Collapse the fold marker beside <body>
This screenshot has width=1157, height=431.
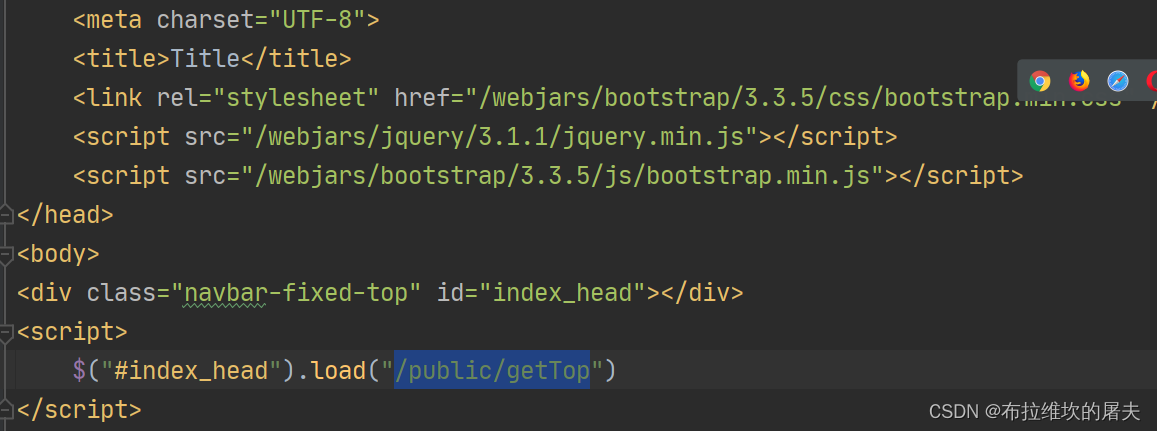(x=6, y=255)
